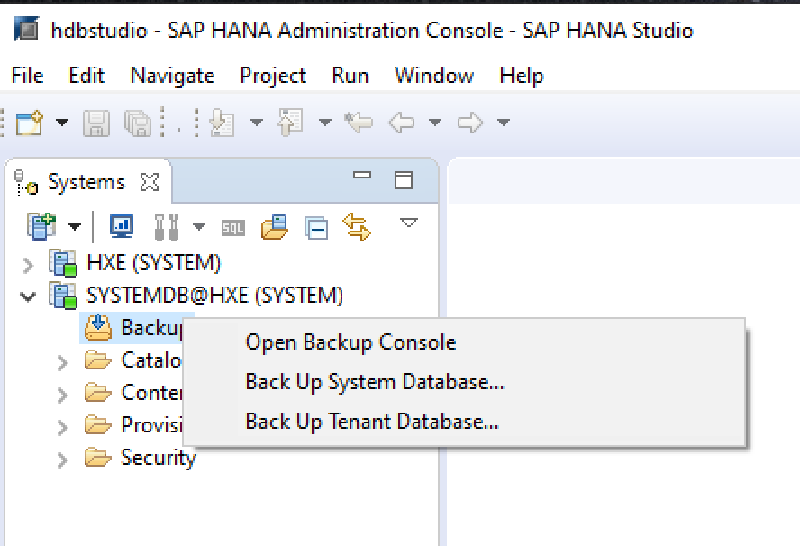The height and width of the screenshot is (546, 800).
Task: Expand the Provisioning folder
Action: pos(63,428)
